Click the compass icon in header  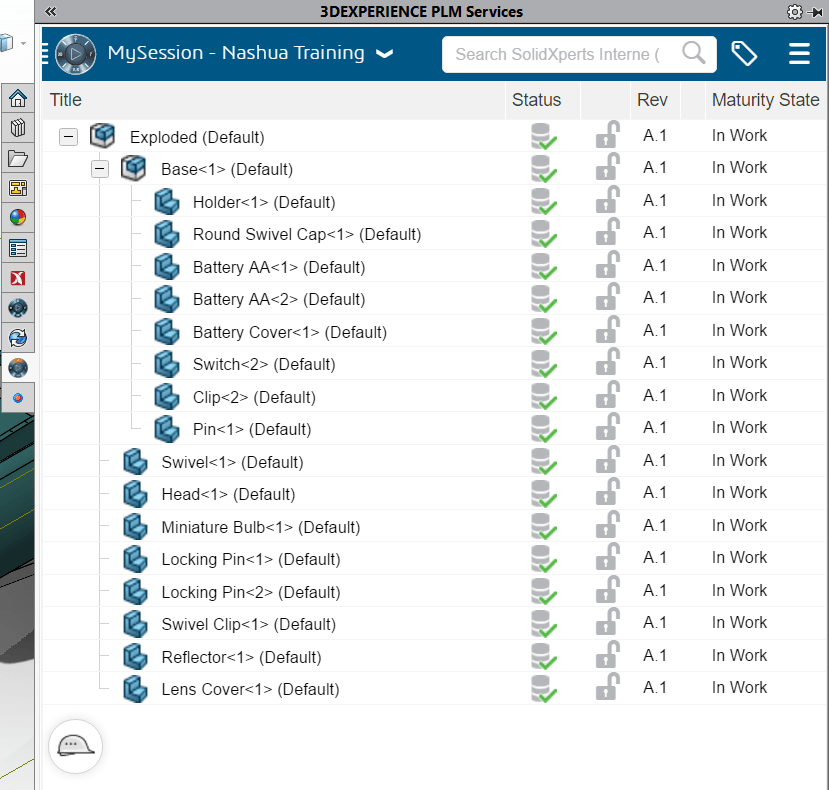76,54
